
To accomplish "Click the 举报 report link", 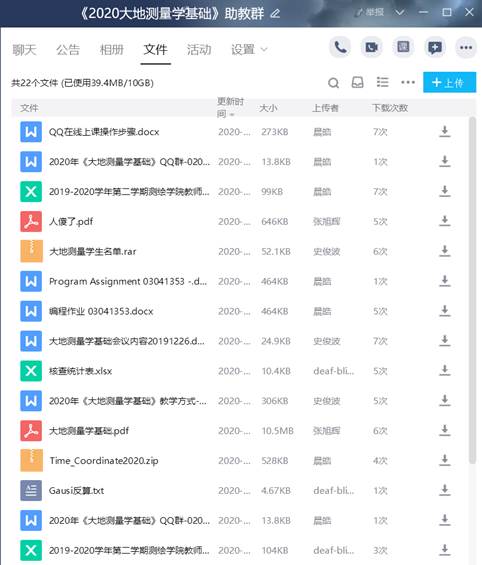I will 370,13.
